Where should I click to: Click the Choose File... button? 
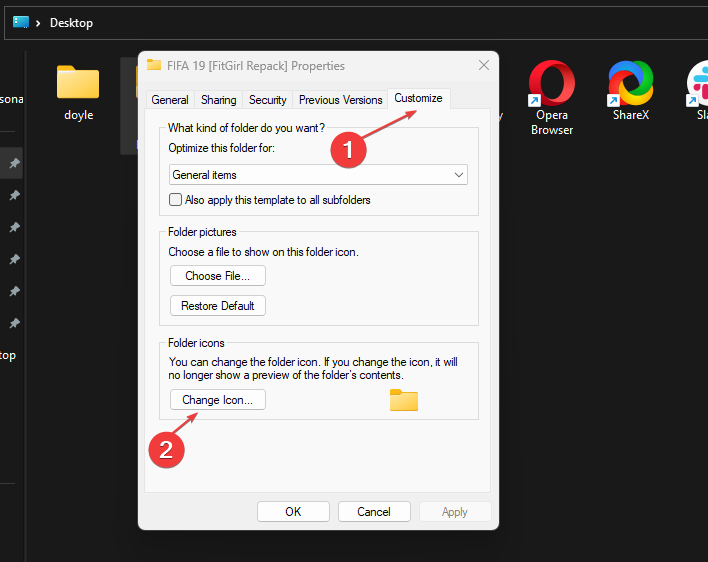coord(218,276)
